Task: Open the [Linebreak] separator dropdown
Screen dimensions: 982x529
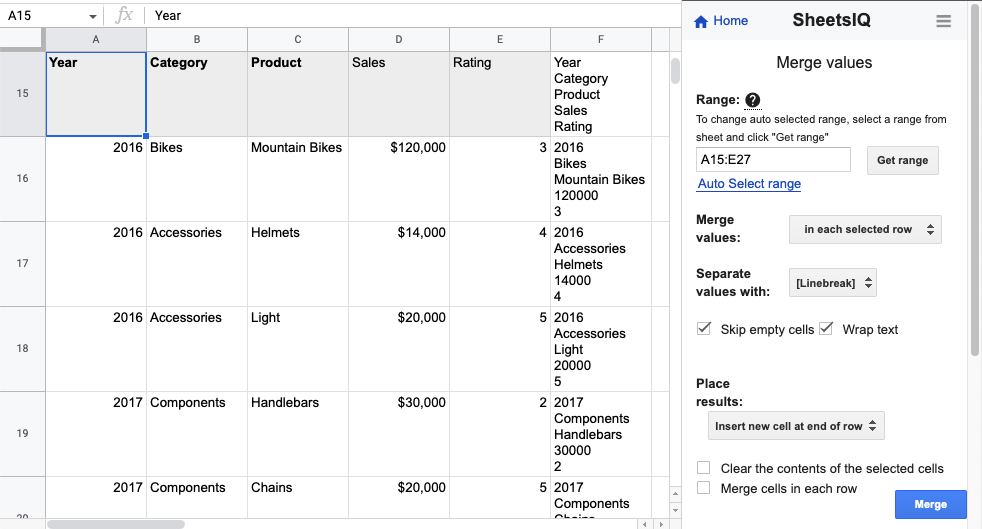Action: [832, 283]
